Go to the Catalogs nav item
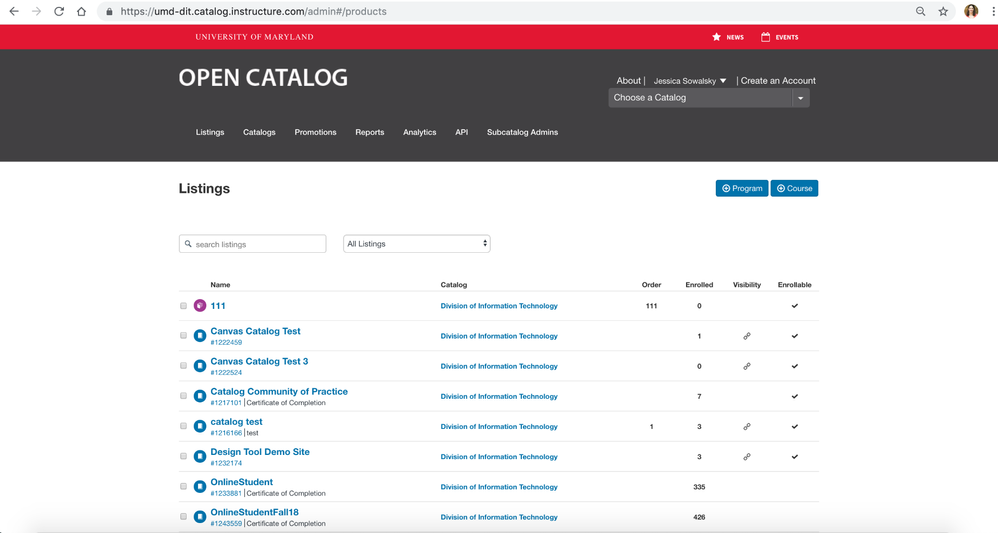 259,132
